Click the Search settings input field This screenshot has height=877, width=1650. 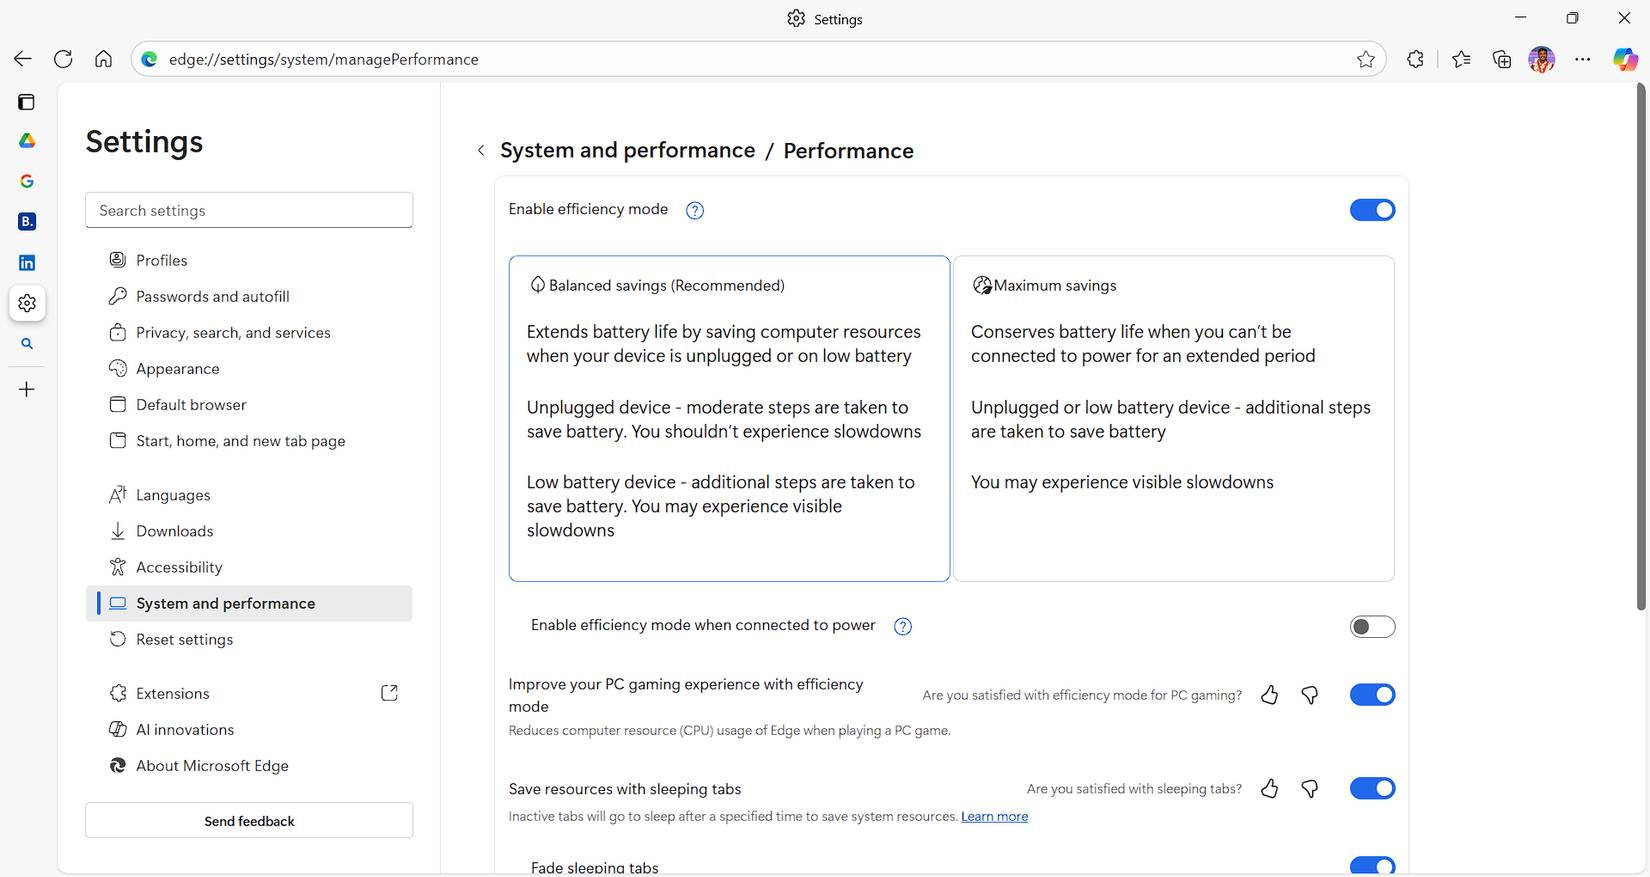(x=249, y=210)
